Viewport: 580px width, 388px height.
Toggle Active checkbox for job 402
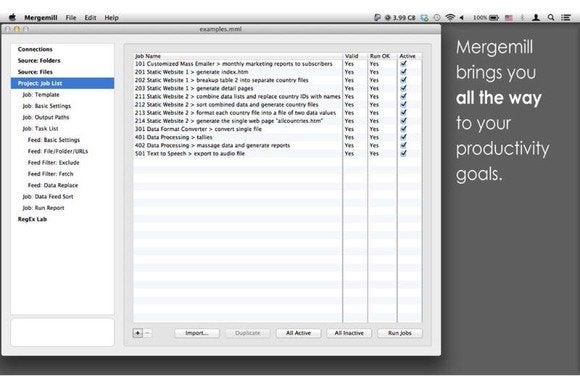point(404,145)
